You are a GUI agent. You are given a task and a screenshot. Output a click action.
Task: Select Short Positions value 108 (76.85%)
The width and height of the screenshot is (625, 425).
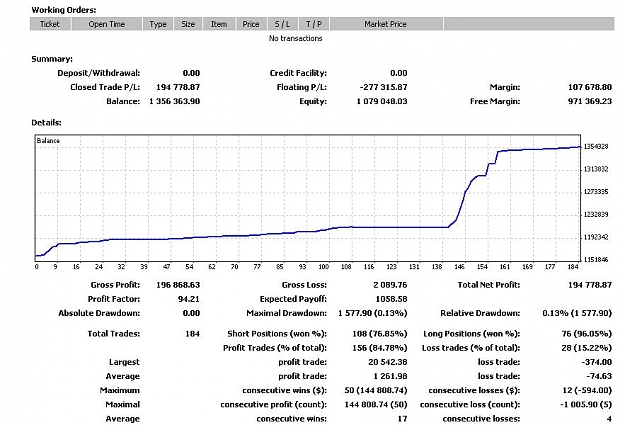(x=380, y=334)
